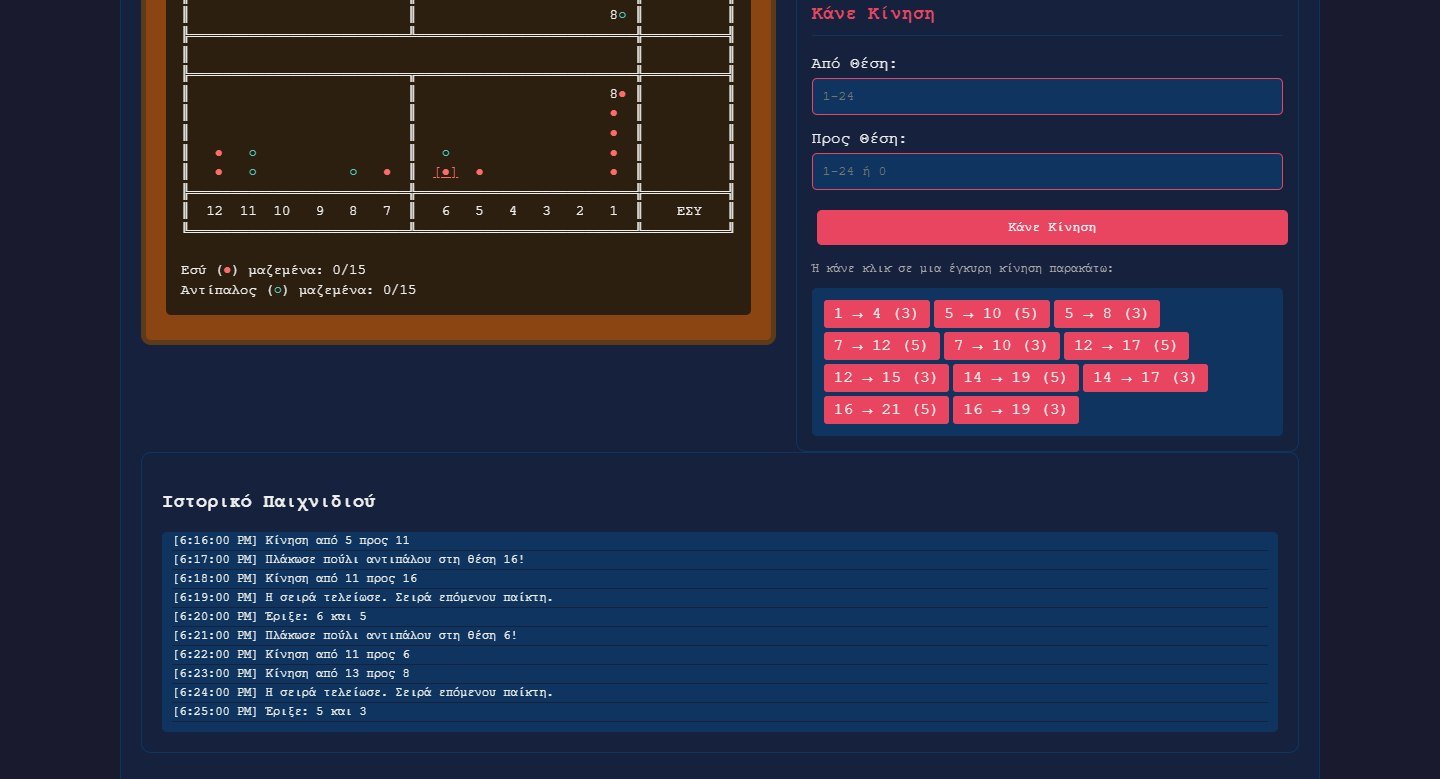Image resolution: width=1440 pixels, height=779 pixels.
Task: Select the 12 → 15 (3) move
Action: [886, 378]
